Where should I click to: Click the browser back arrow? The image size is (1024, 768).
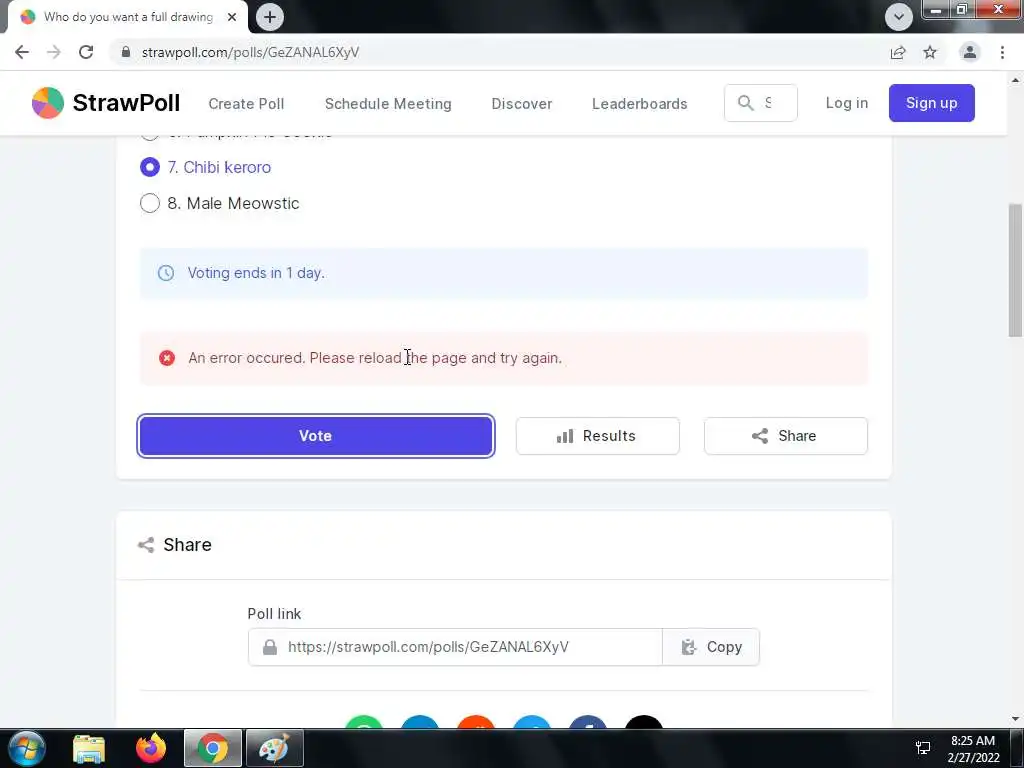(22, 52)
